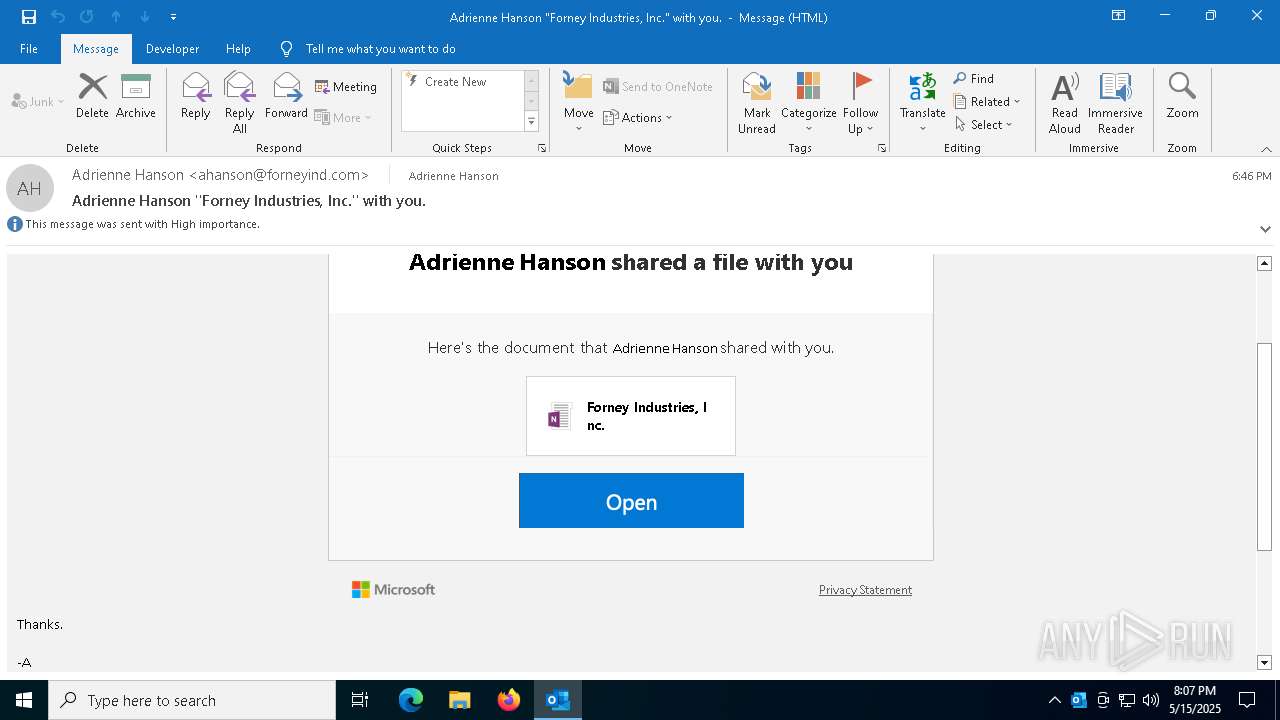Translate the message
The height and width of the screenshot is (720, 1280).
tap(923, 102)
